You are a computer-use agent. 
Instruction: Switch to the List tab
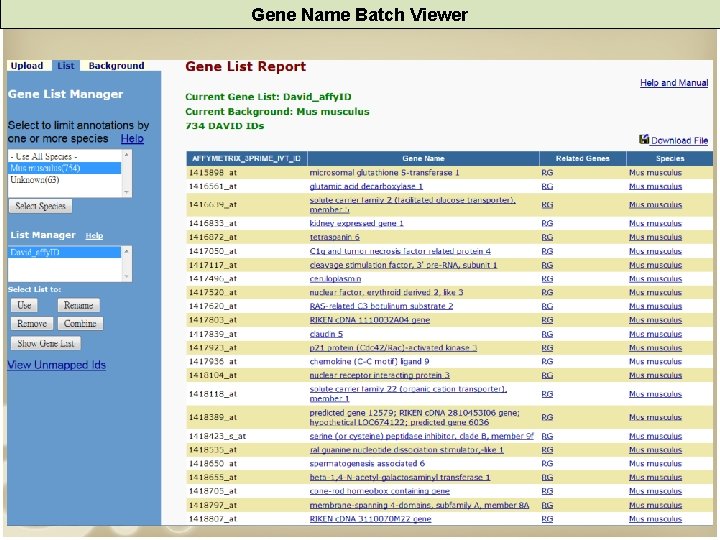[x=66, y=66]
